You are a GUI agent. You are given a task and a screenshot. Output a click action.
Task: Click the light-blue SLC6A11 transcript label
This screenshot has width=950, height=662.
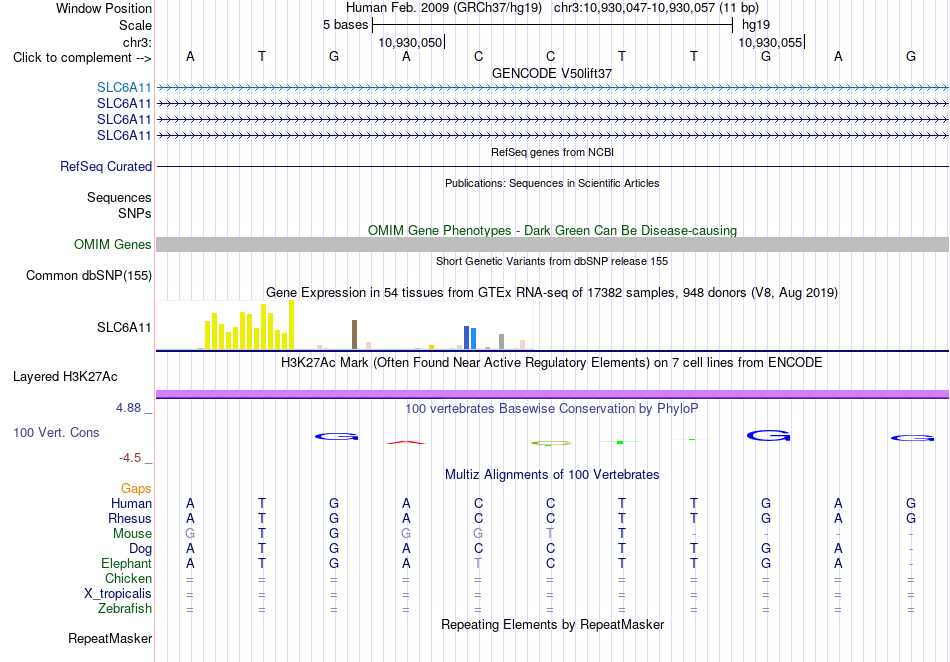(124, 88)
